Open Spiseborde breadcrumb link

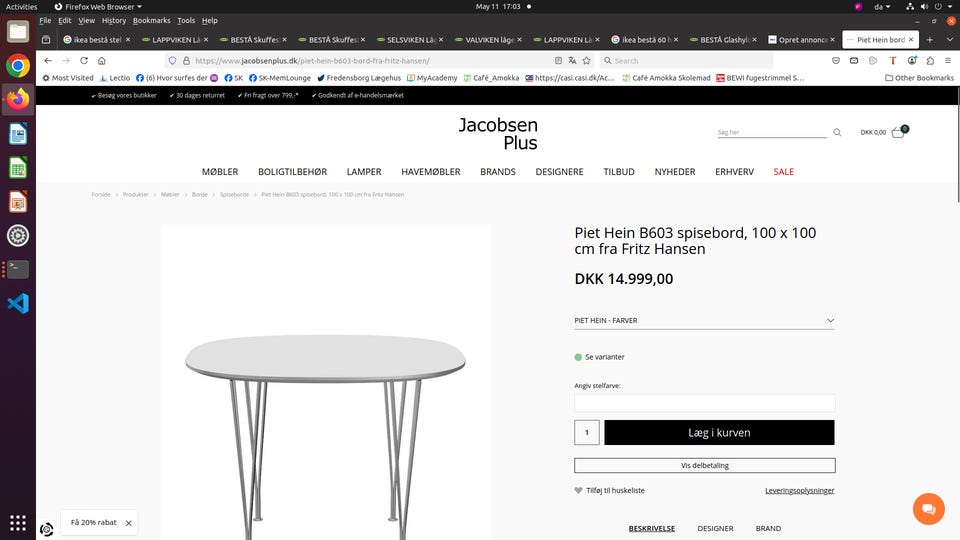point(234,195)
